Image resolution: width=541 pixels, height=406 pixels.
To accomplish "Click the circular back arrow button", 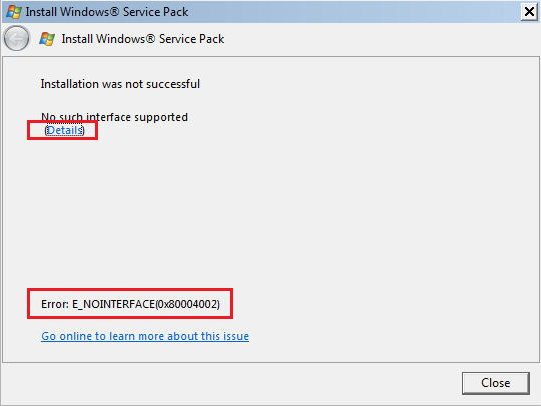I will [x=16, y=38].
